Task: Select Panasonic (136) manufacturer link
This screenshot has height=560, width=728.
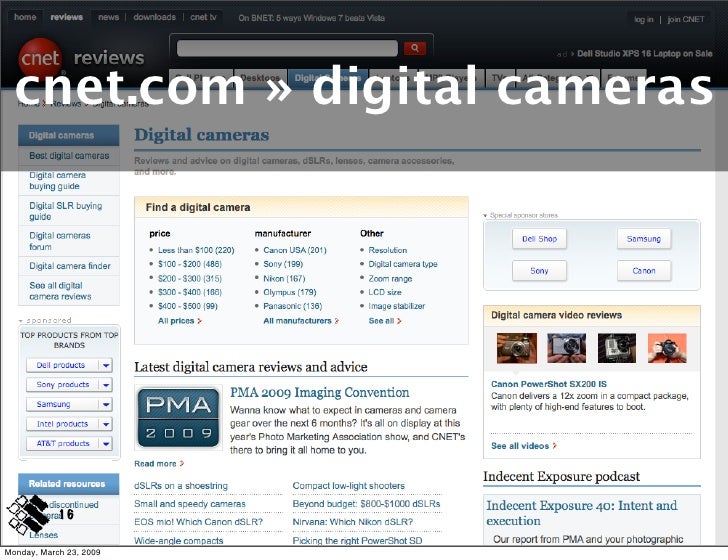Action: pyautogui.click(x=292, y=306)
